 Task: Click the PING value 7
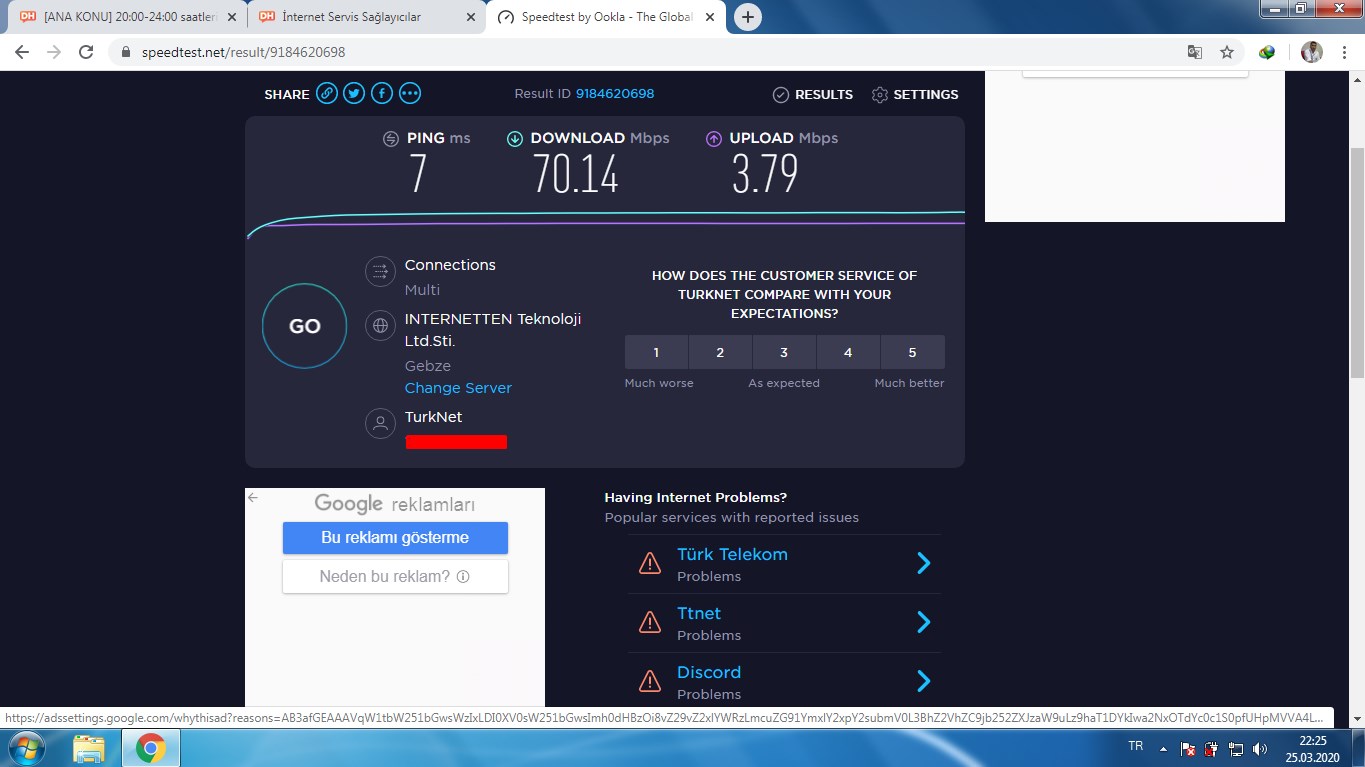click(418, 173)
